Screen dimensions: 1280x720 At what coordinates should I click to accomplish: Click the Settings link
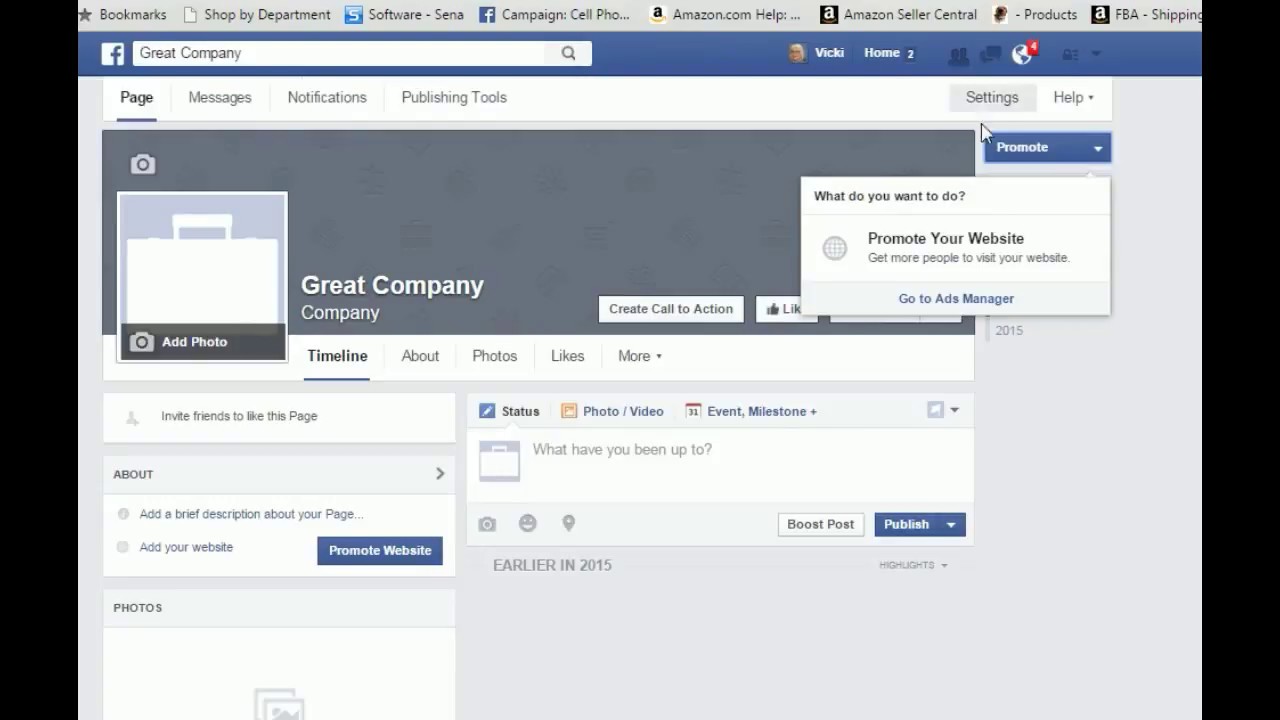tap(992, 97)
